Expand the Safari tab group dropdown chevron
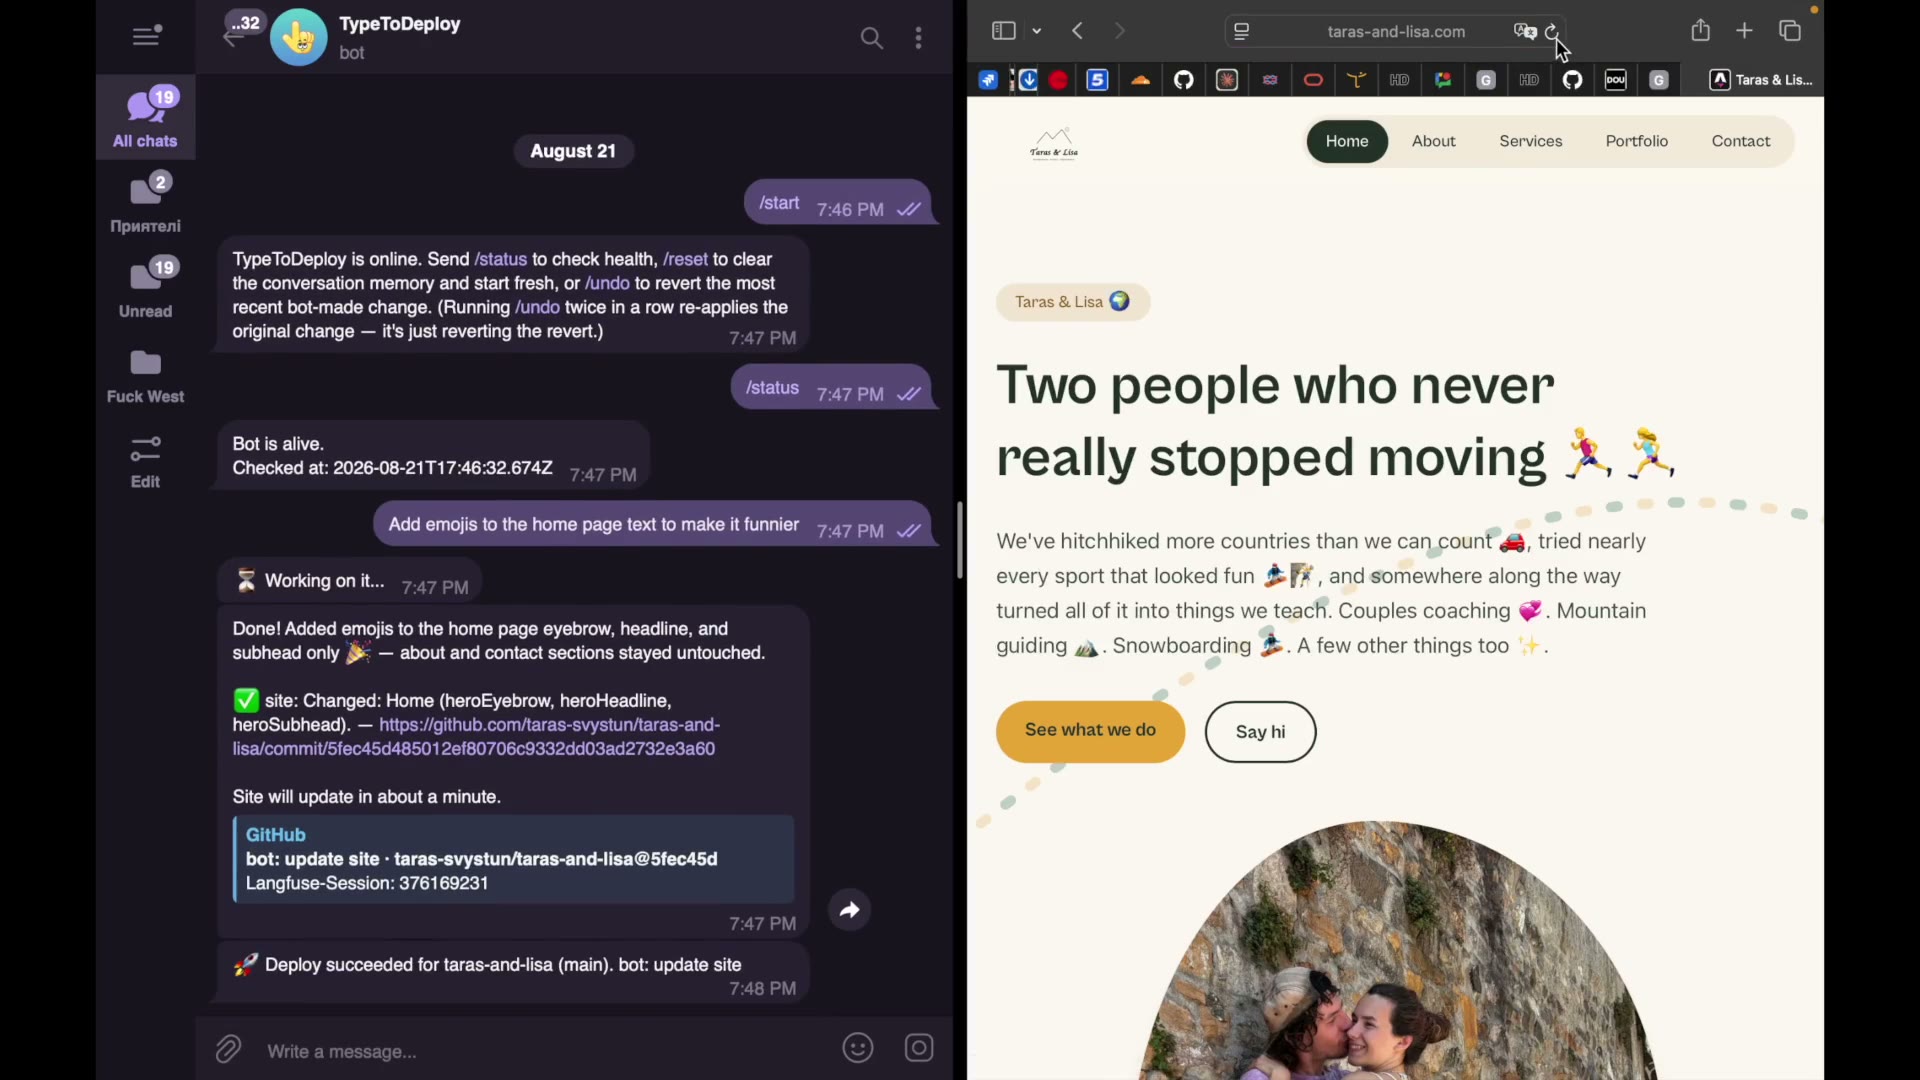The width and height of the screenshot is (1920, 1080). [x=1037, y=31]
